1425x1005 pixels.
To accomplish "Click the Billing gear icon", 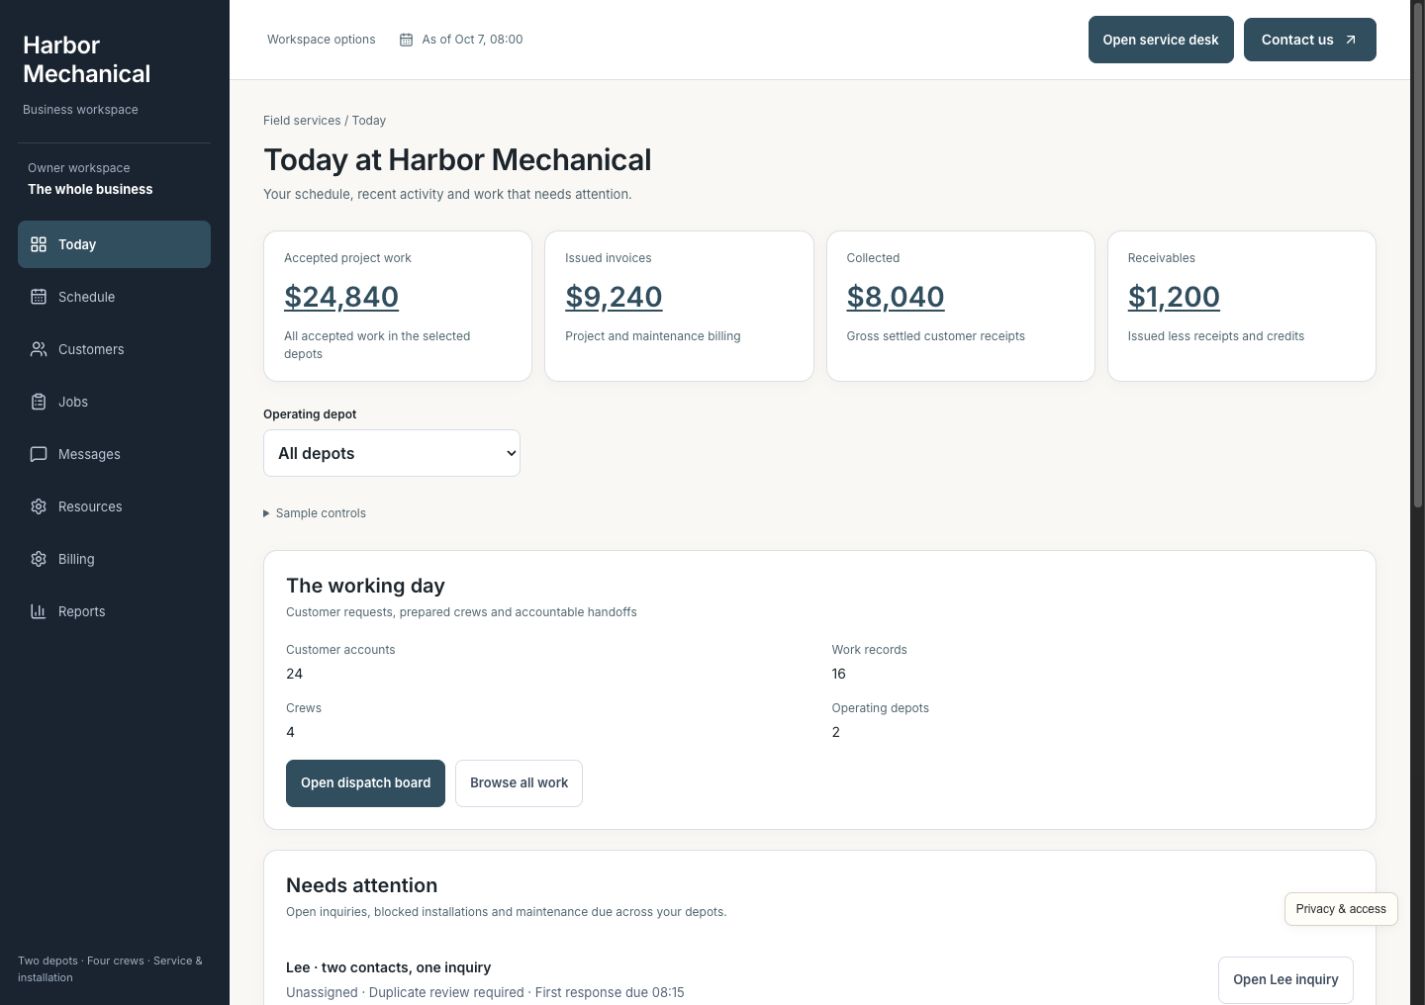I will (38, 559).
